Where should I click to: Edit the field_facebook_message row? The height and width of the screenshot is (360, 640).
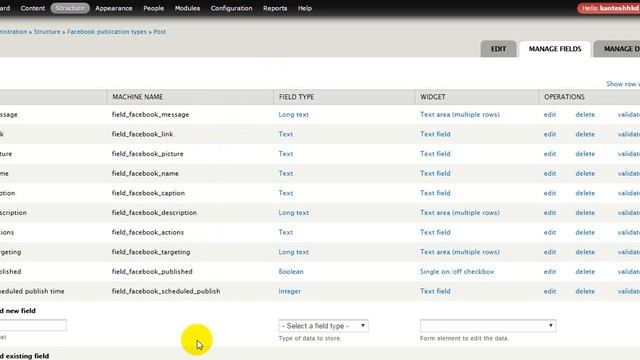[550, 115]
